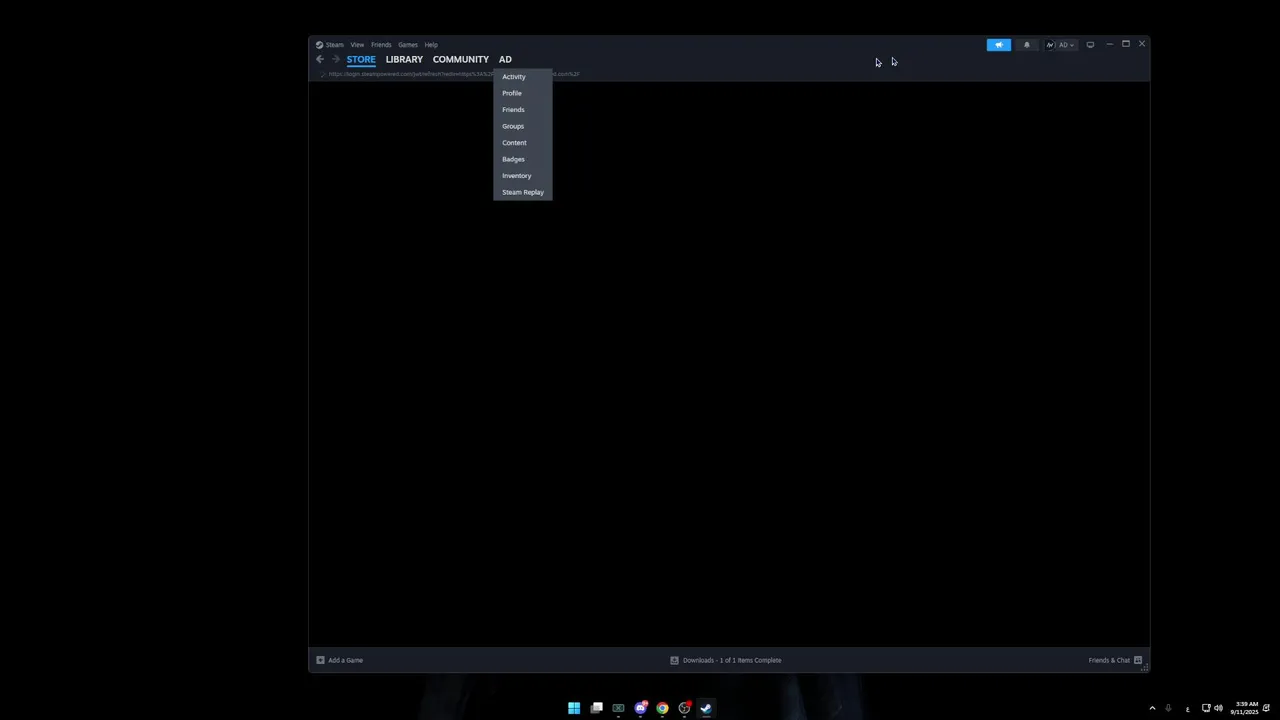Image resolution: width=1280 pixels, height=720 pixels.
Task: Click the Steam taskbar icon
Action: coord(706,708)
